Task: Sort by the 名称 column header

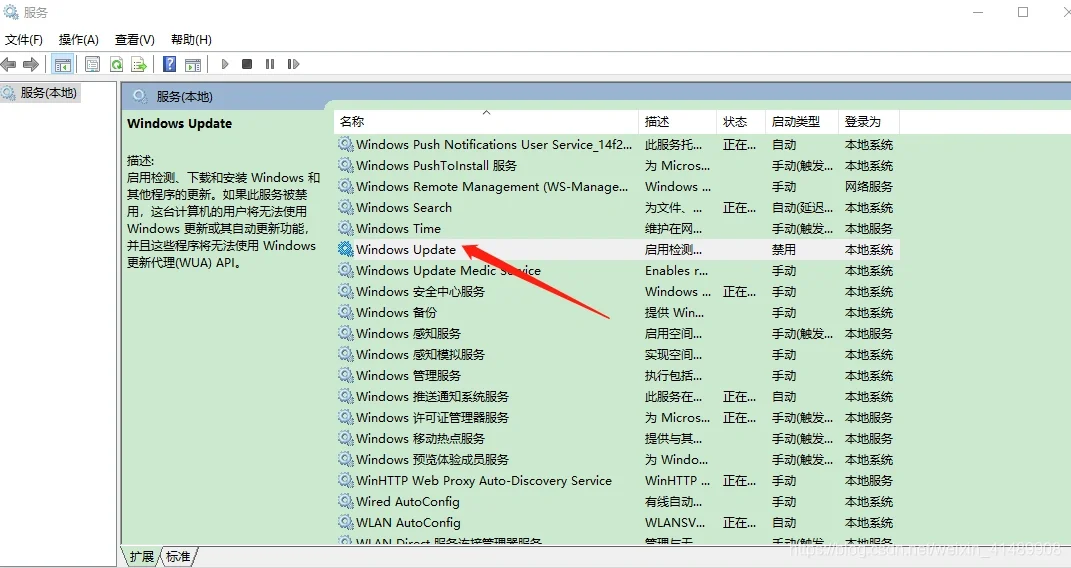Action: pos(486,122)
